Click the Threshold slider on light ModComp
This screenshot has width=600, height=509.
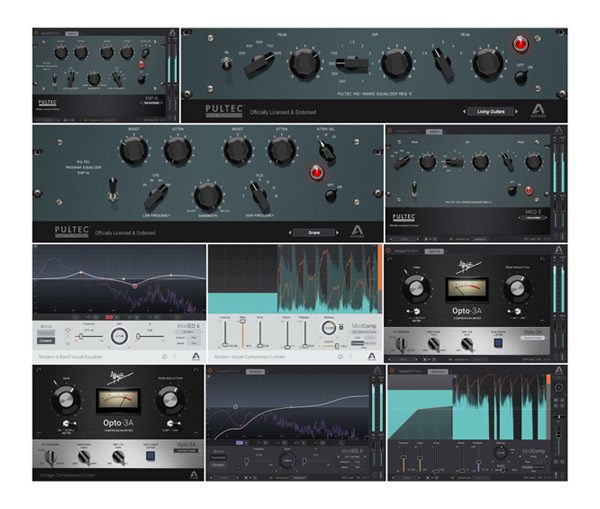tap(226, 333)
